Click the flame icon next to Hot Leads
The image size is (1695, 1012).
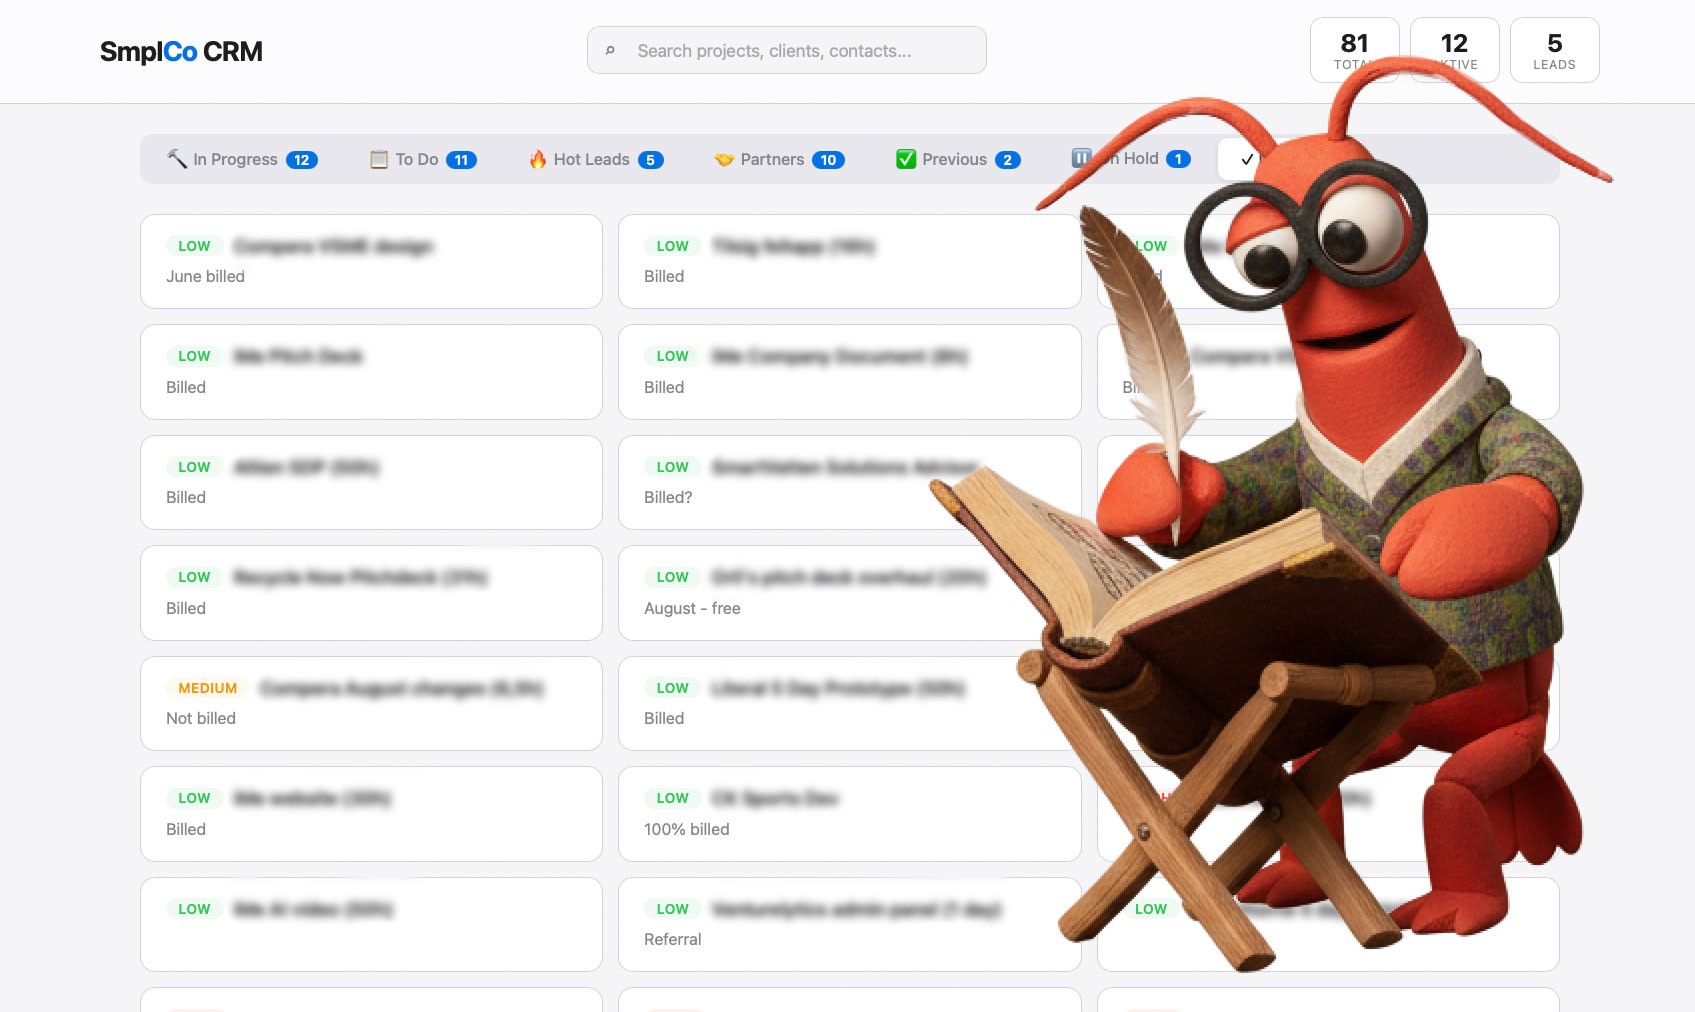[x=537, y=158]
